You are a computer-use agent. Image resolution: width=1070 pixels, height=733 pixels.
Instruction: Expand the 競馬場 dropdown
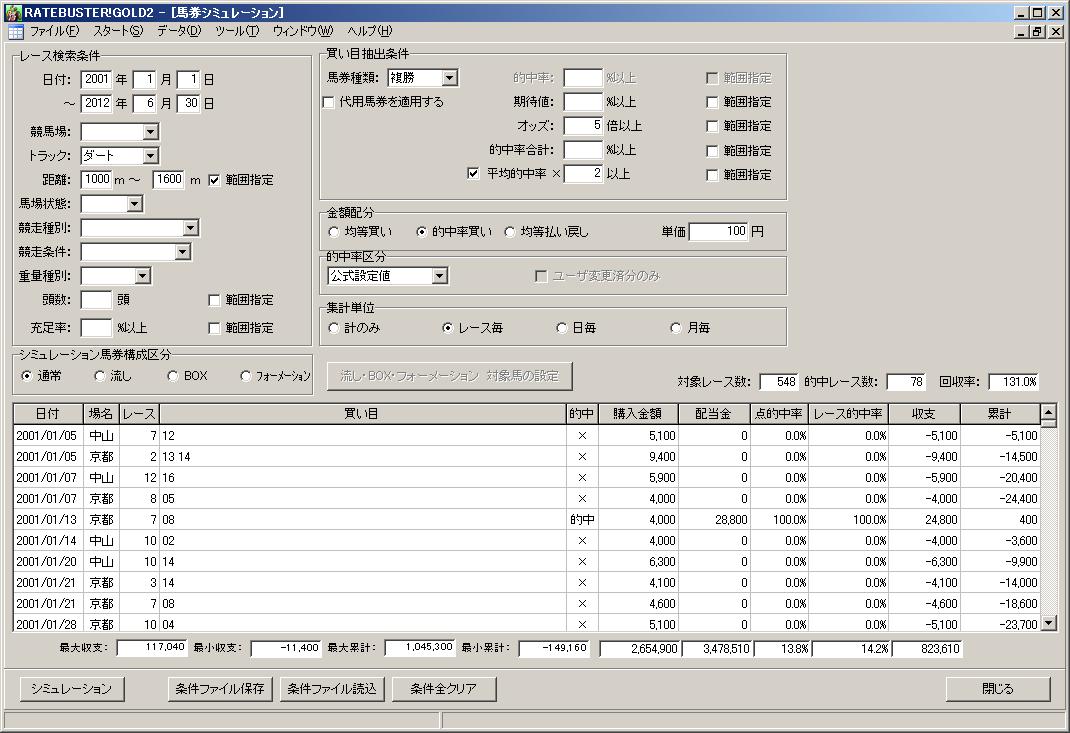coord(151,132)
